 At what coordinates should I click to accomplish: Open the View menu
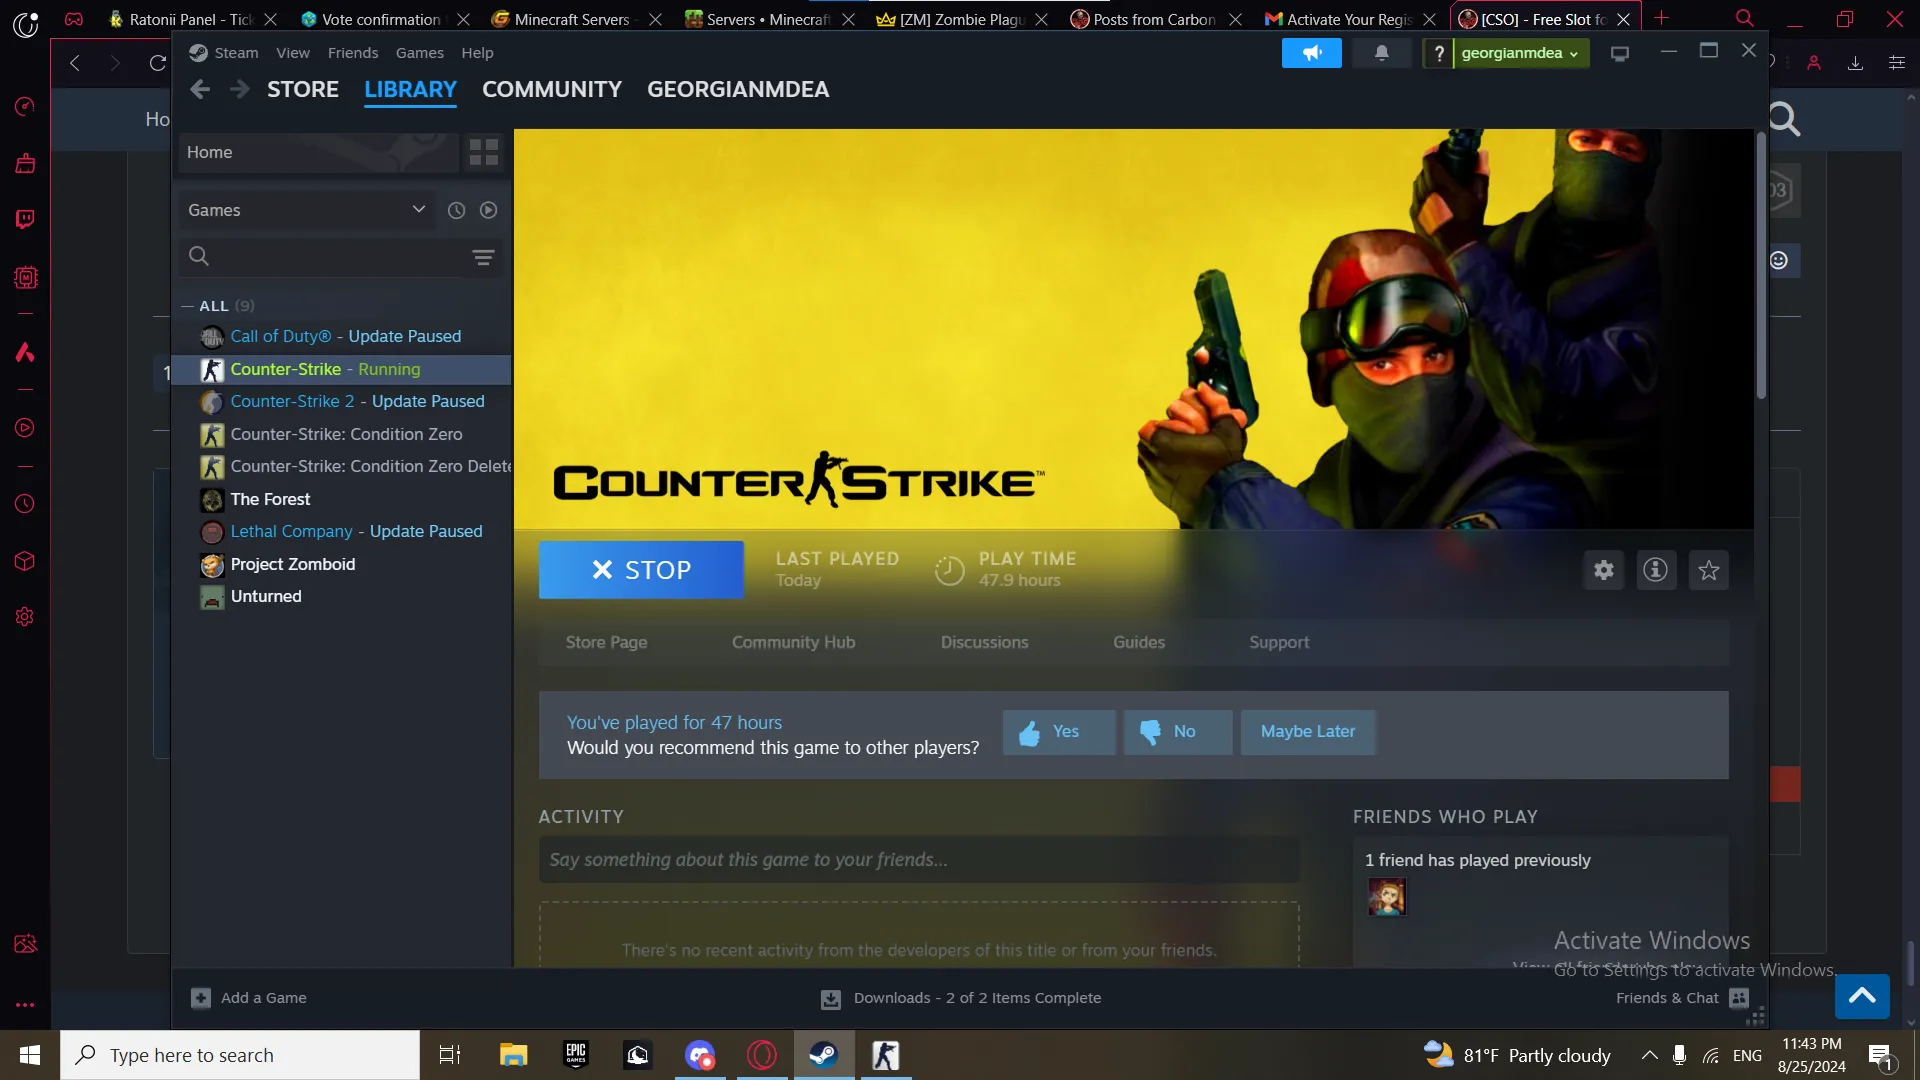point(293,53)
